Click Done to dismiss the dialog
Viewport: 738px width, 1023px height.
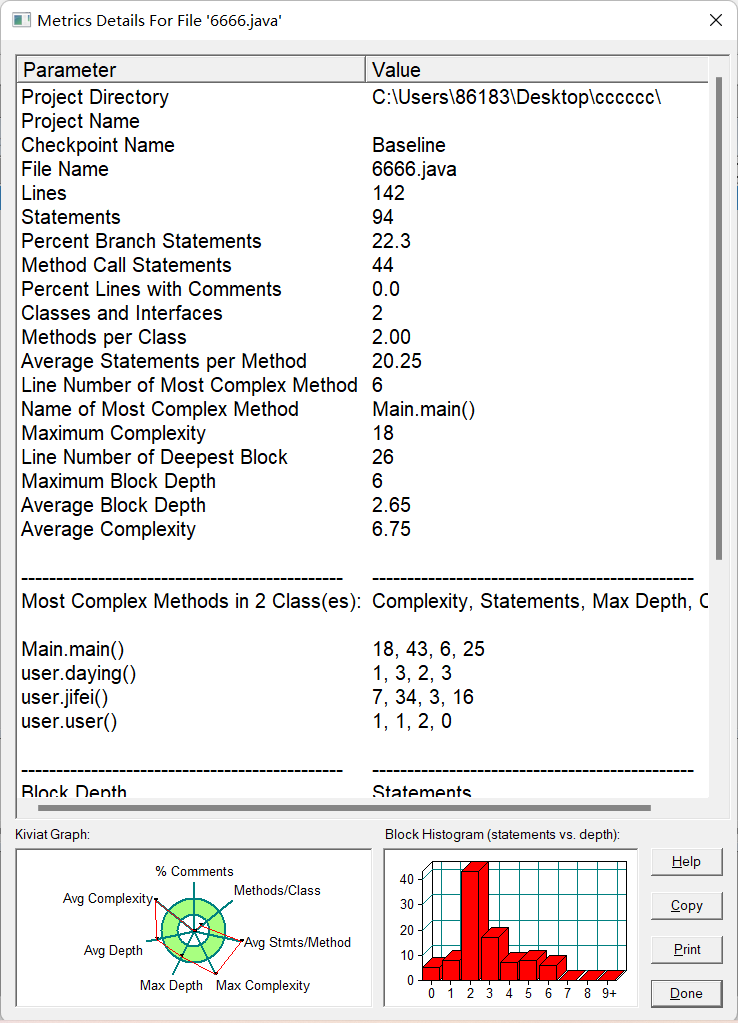(686, 994)
